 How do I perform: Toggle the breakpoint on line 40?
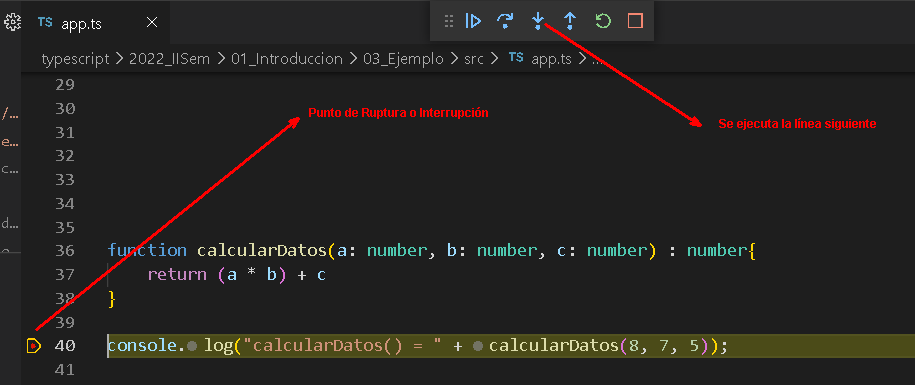tap(34, 346)
